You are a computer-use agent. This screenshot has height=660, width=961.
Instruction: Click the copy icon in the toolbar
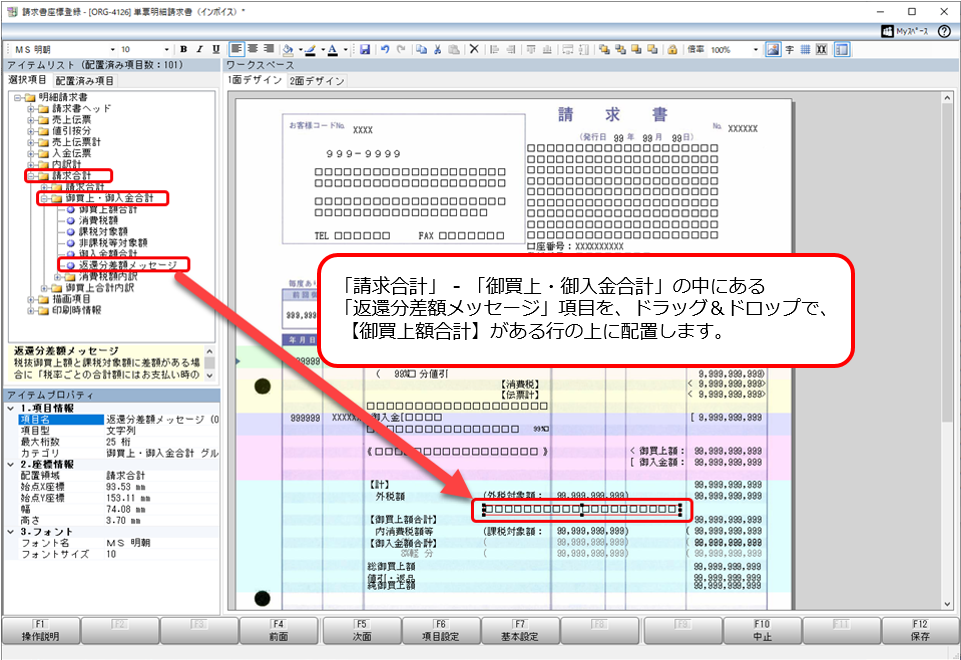click(x=422, y=50)
